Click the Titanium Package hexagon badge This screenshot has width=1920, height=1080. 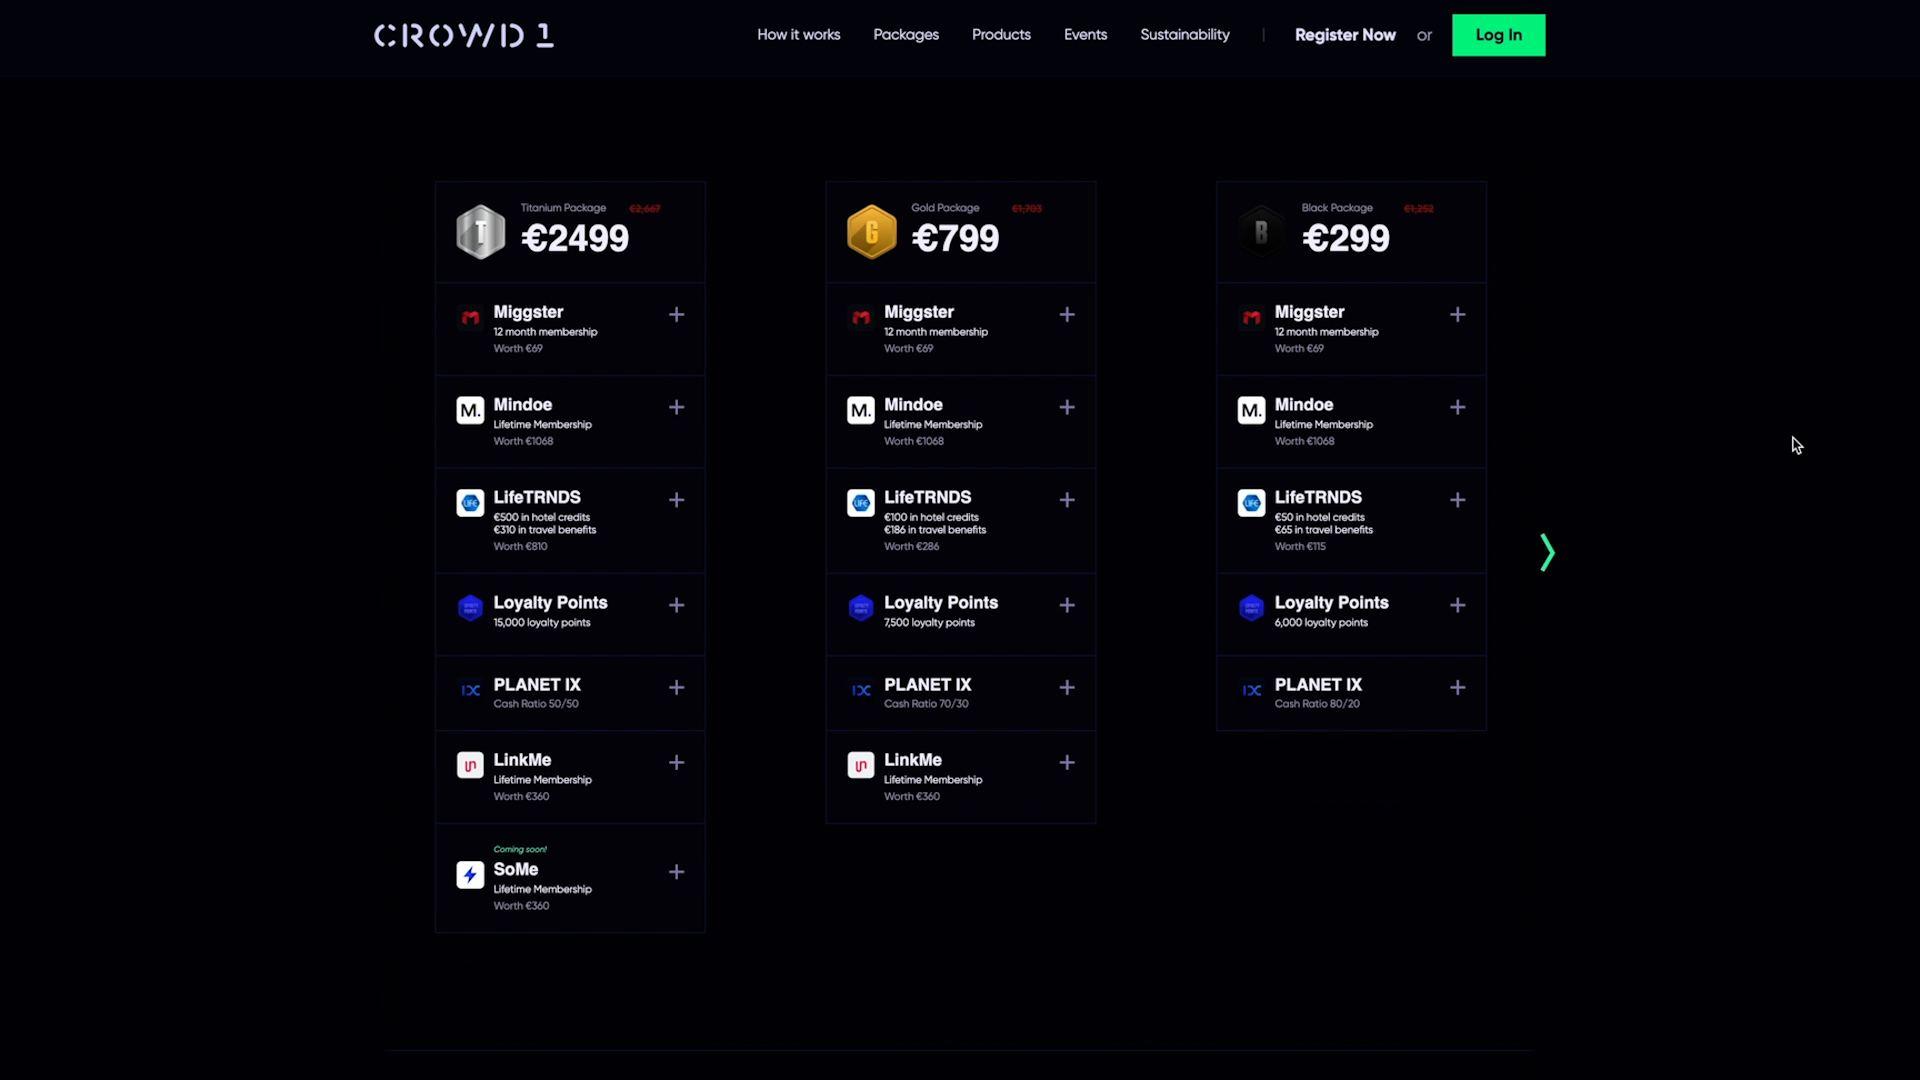480,232
